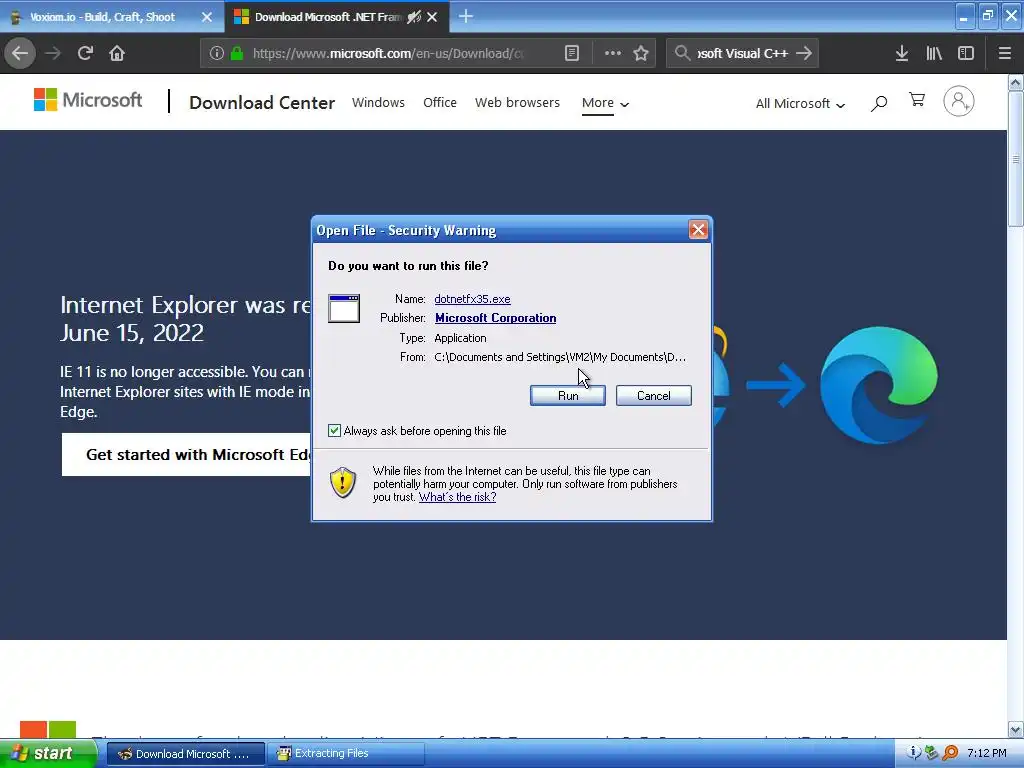Toggle the sidebar icon in toolbar

pyautogui.click(x=966, y=53)
